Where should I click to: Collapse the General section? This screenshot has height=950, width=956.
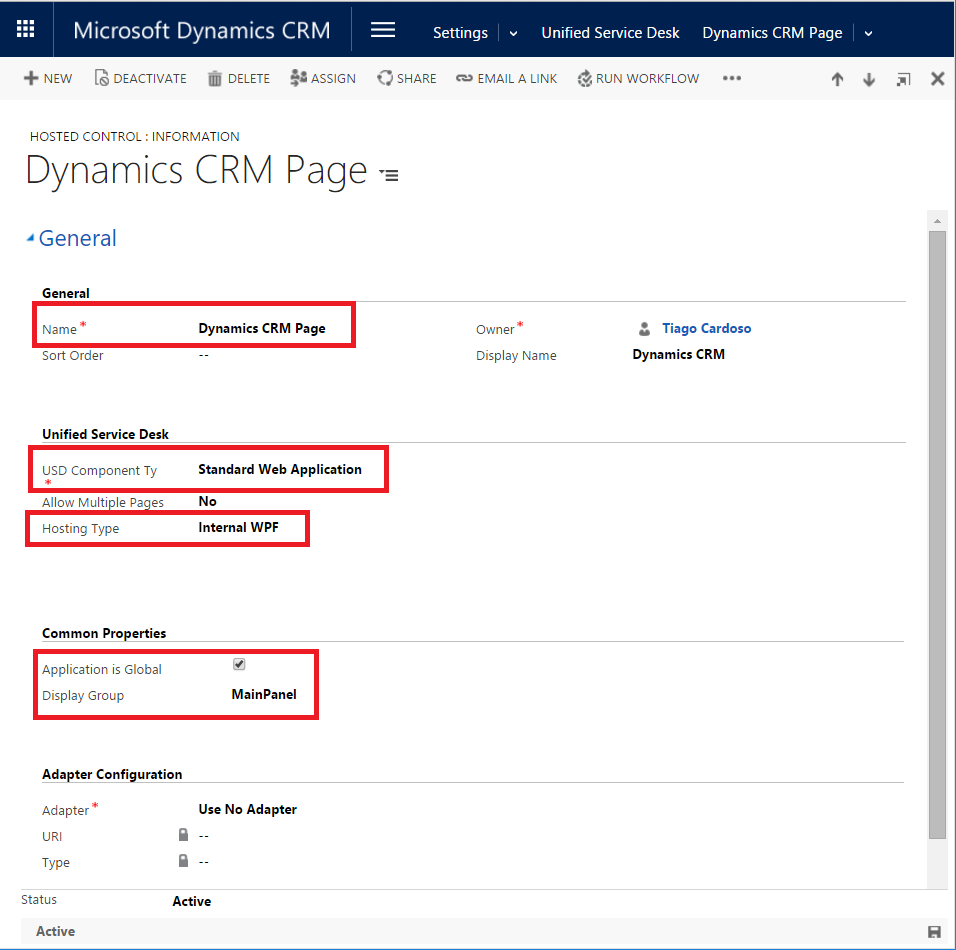[31, 238]
